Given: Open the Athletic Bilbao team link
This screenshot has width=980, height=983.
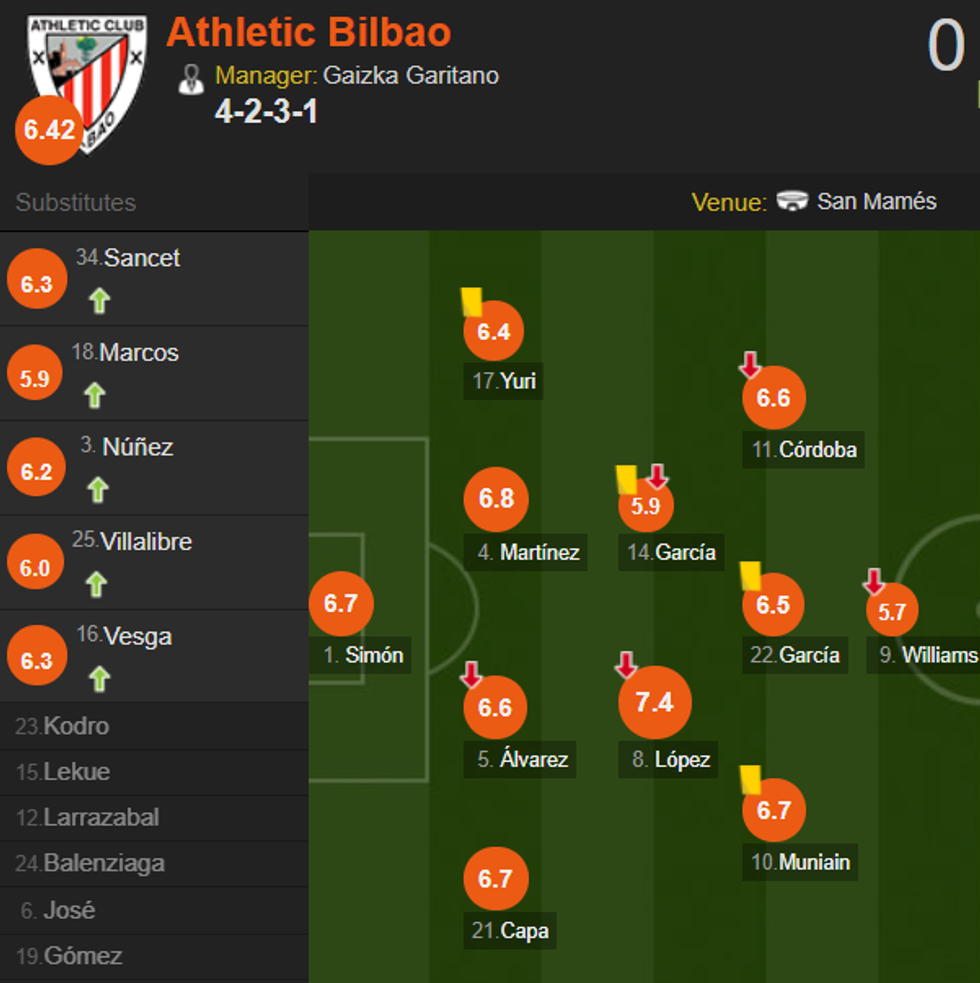Looking at the screenshot, I should 309,33.
